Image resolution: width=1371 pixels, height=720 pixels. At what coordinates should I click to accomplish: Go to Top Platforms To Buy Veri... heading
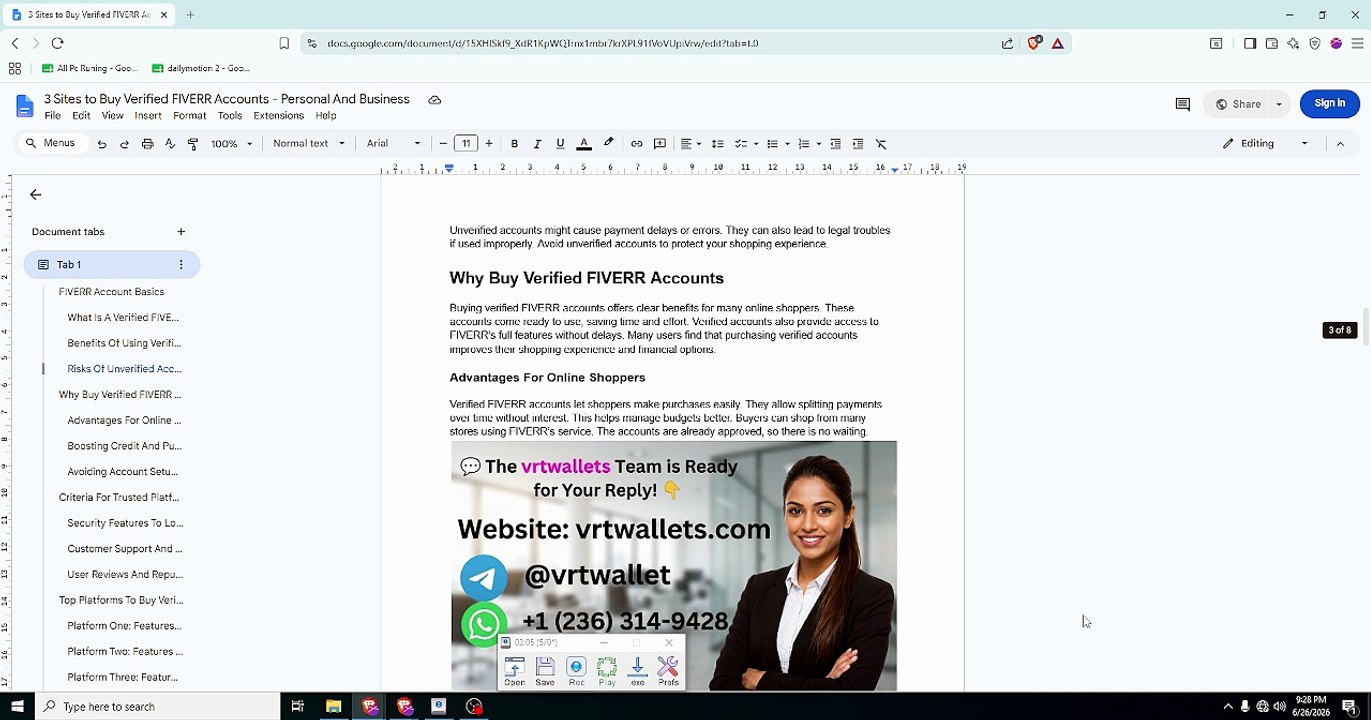[121, 600]
